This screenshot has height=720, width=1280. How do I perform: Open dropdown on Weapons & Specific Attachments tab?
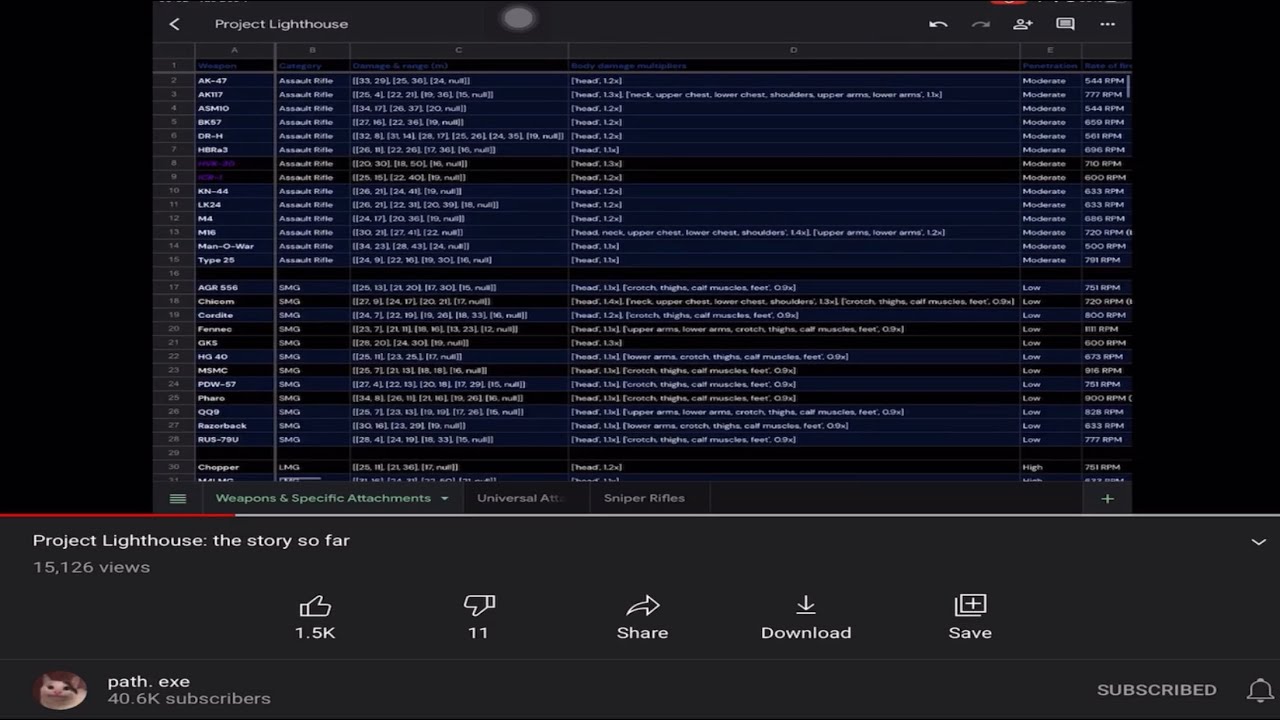coord(444,498)
